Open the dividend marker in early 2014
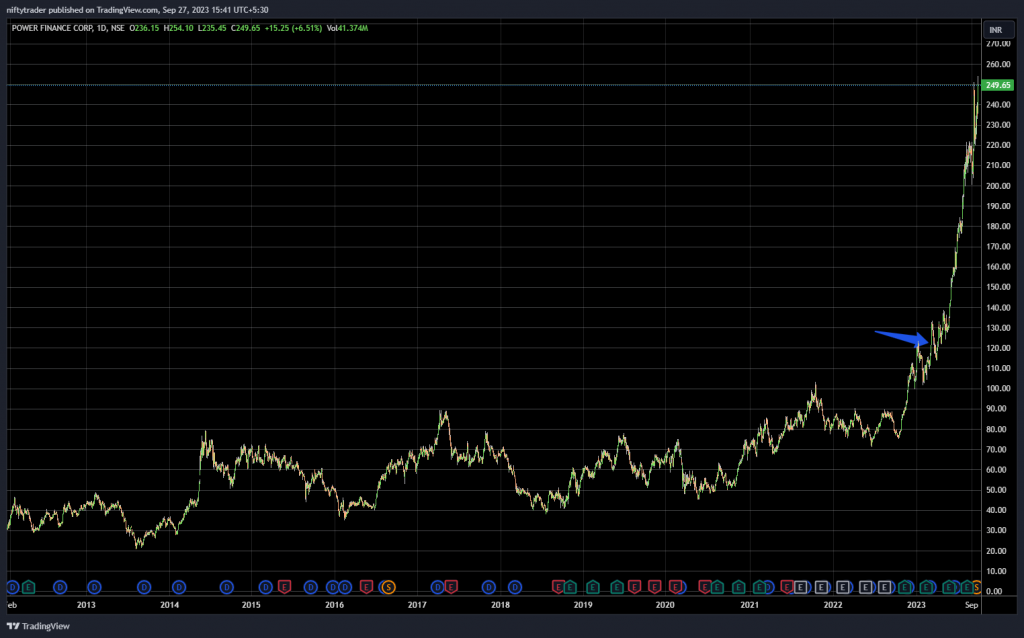This screenshot has height=638, width=1024. click(x=179, y=587)
